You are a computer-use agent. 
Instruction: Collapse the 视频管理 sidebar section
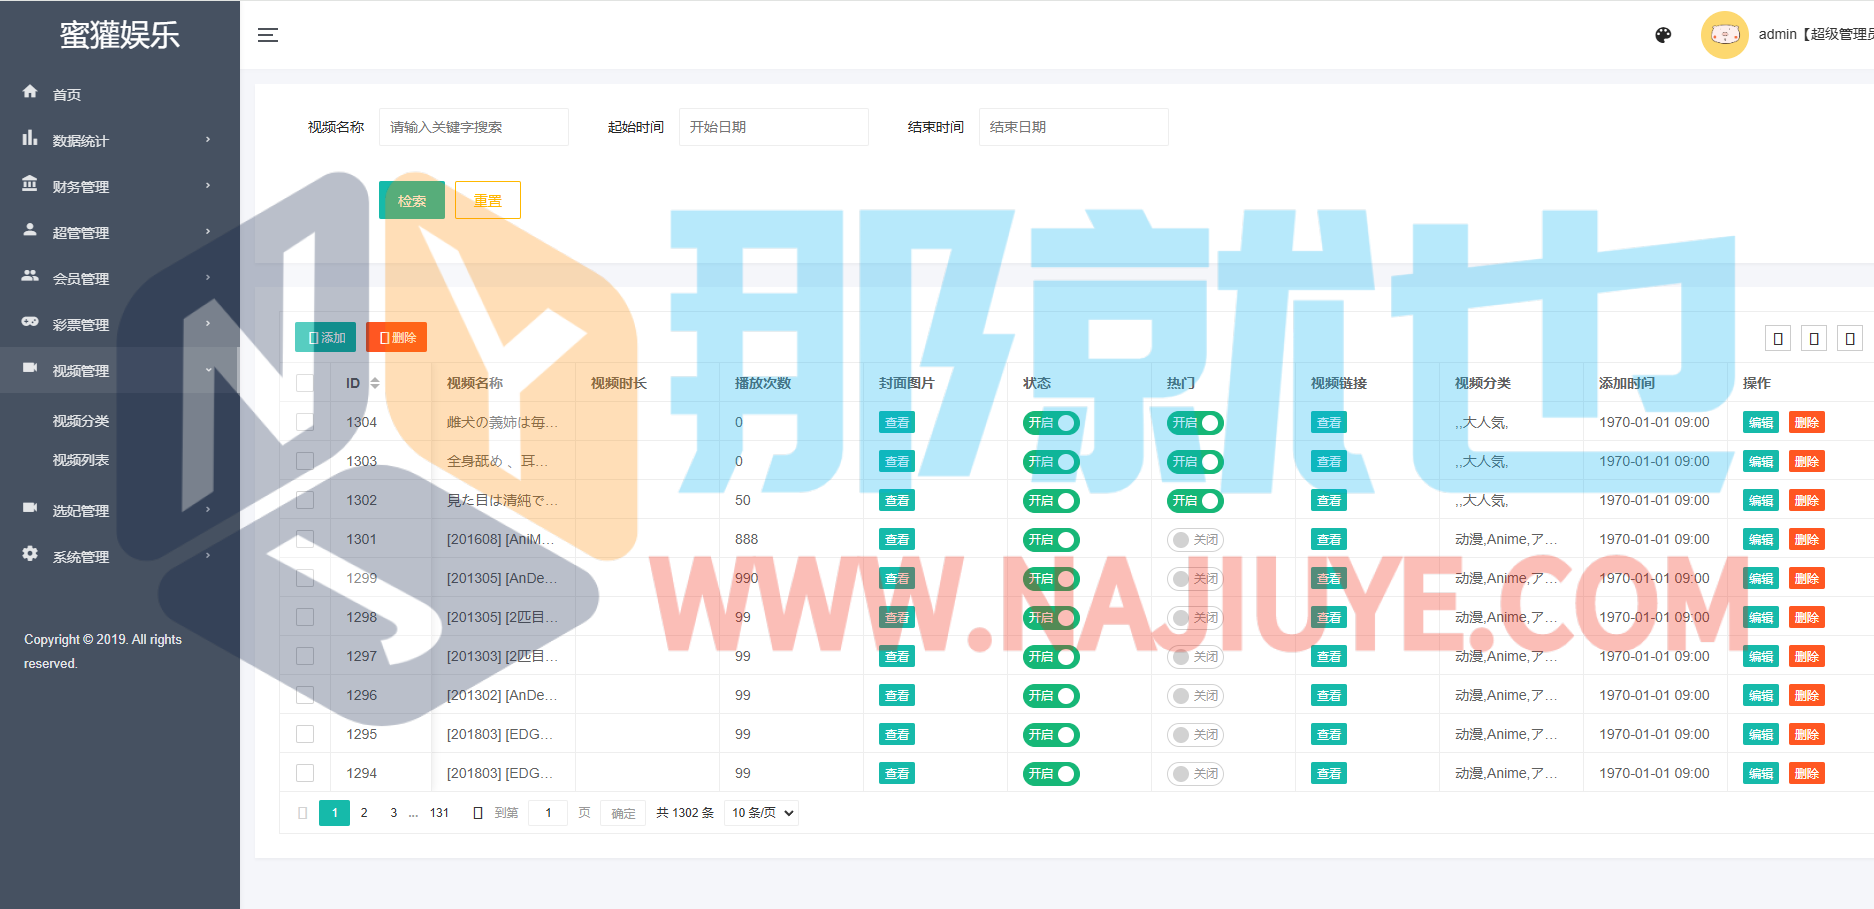click(x=208, y=370)
